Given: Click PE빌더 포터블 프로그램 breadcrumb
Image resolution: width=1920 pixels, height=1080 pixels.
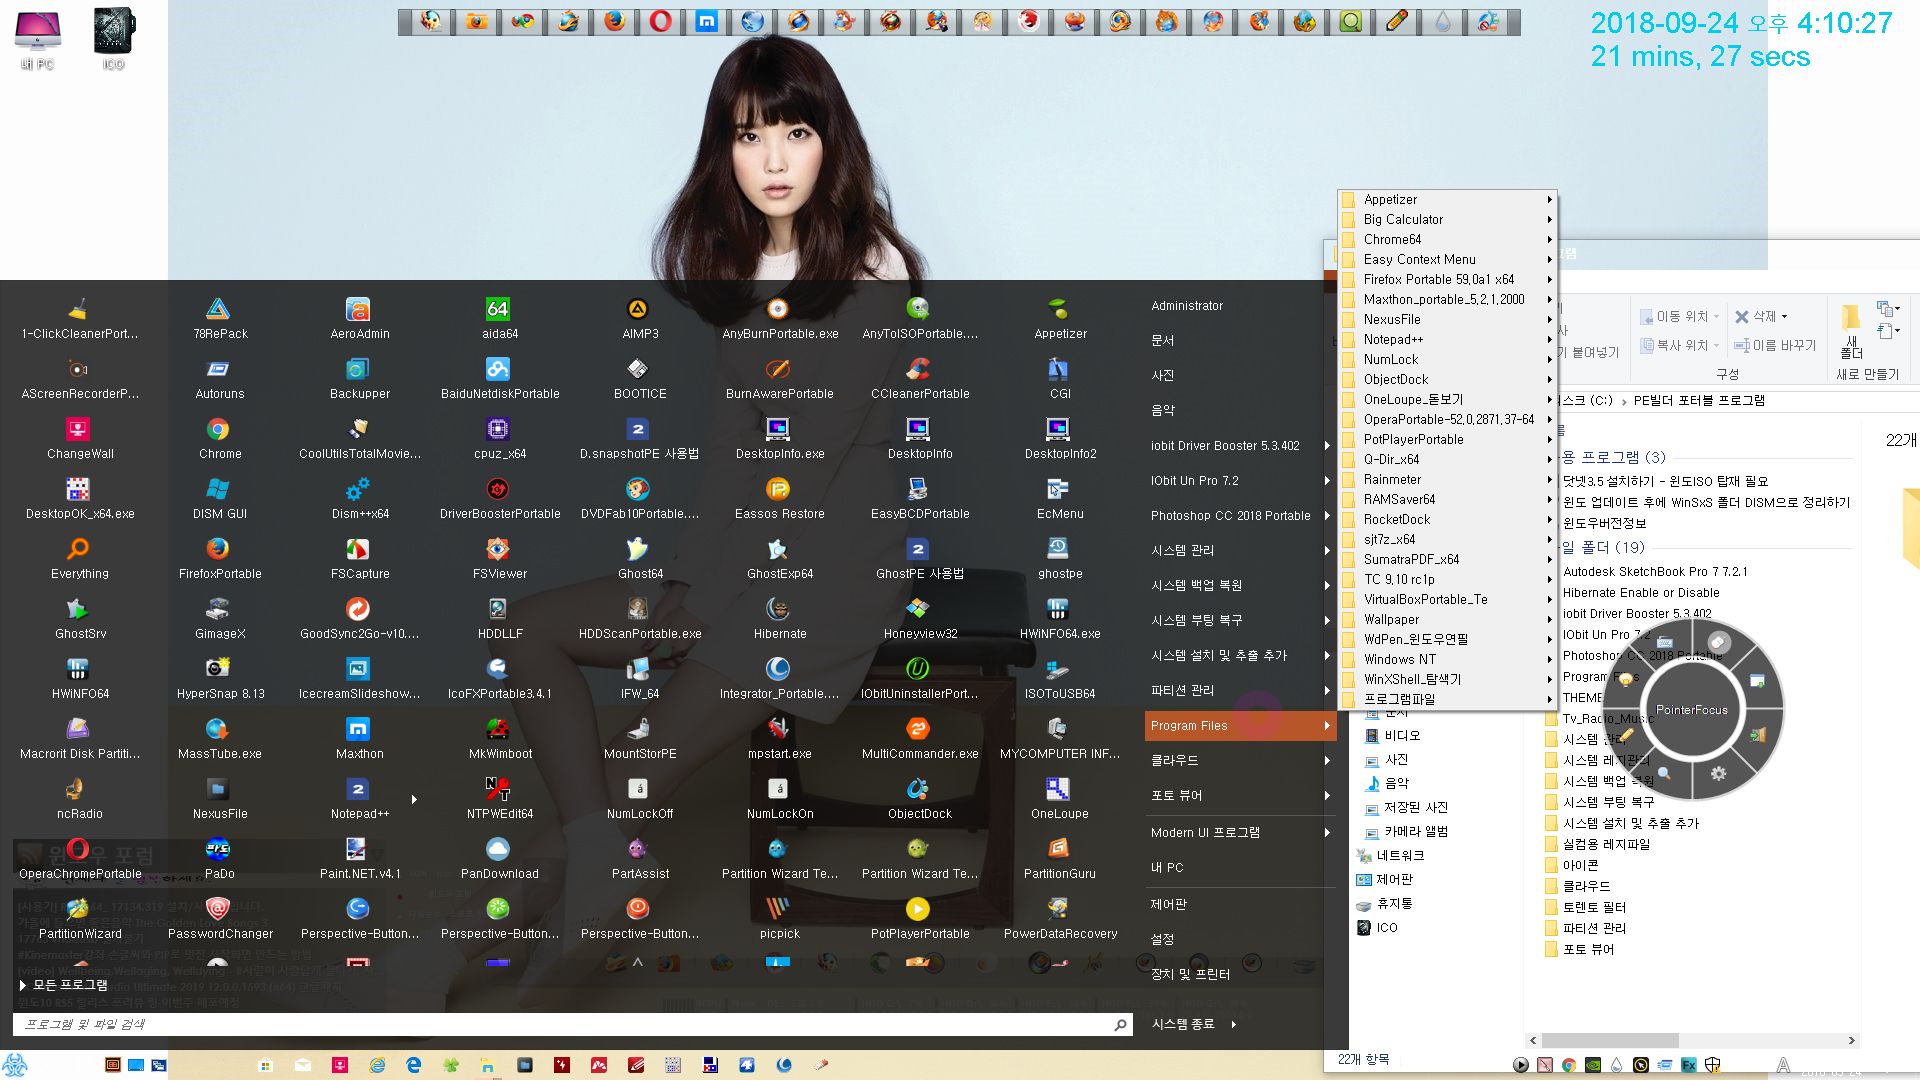Looking at the screenshot, I should (x=1699, y=401).
